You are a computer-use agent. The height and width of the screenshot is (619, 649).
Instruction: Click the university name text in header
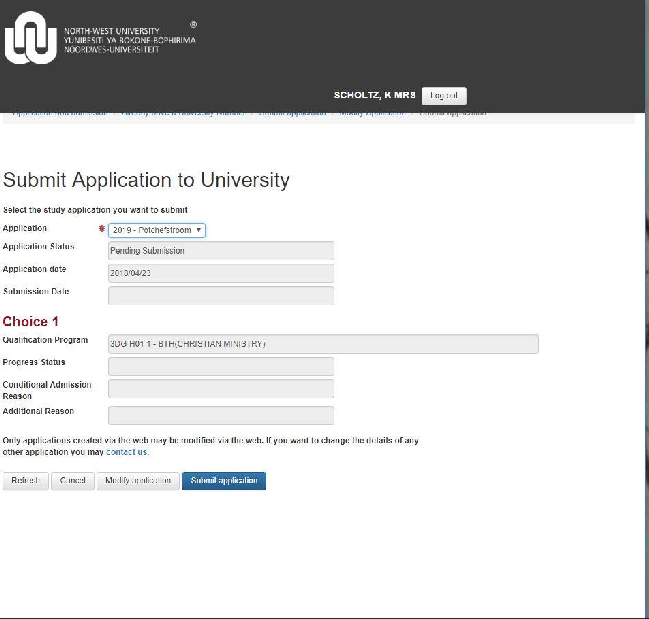tap(129, 40)
